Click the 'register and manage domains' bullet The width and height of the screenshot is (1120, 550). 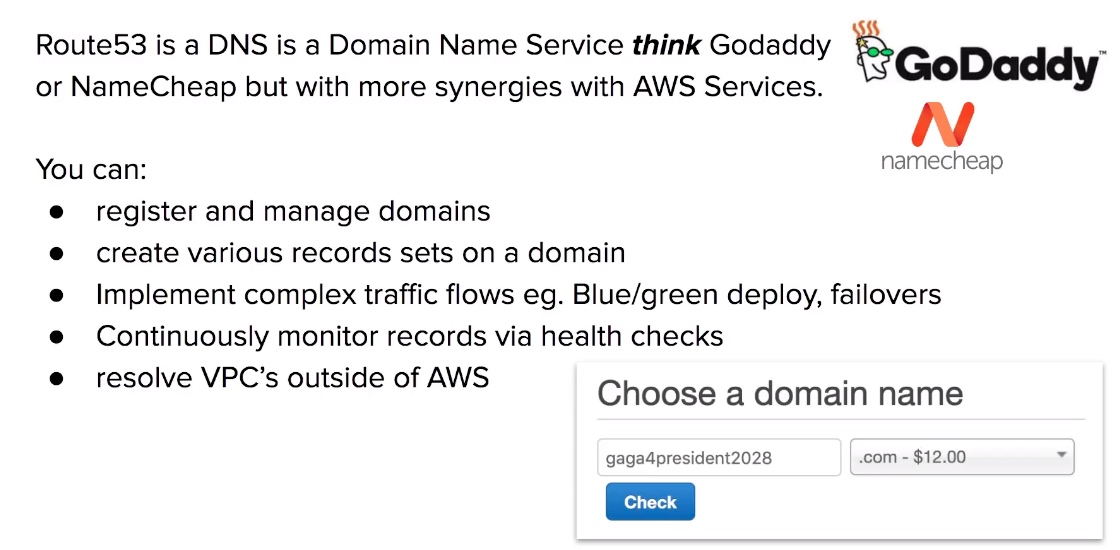pyautogui.click(x=293, y=211)
